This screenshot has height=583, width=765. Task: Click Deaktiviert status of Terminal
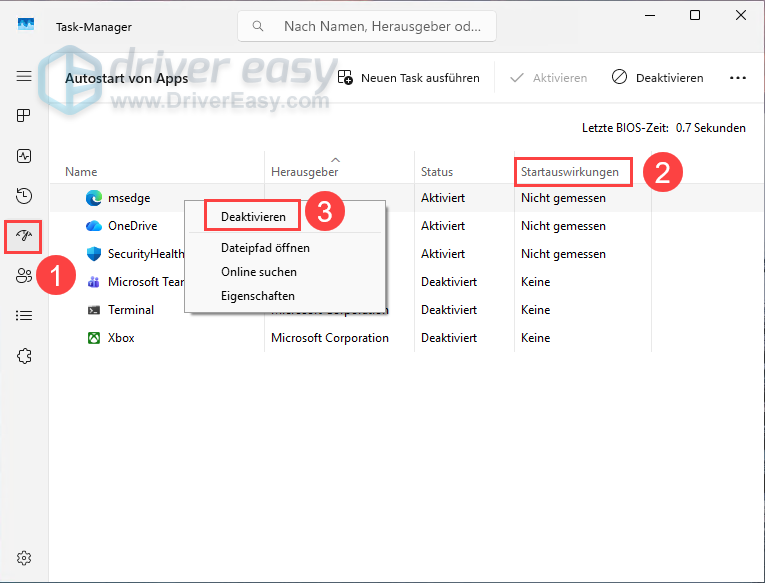tap(448, 310)
